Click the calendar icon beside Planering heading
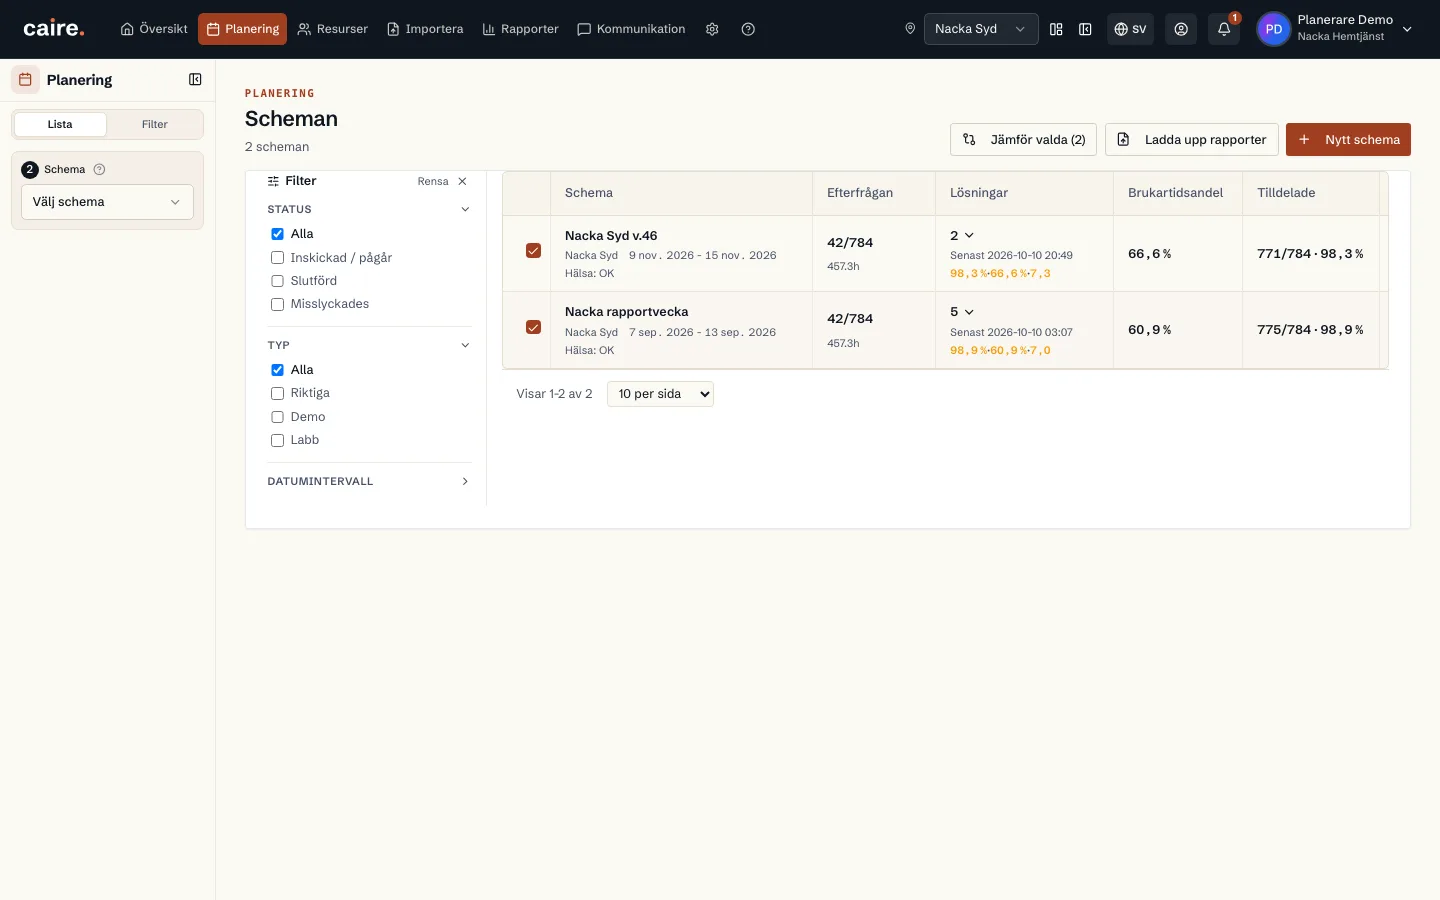 coord(26,79)
